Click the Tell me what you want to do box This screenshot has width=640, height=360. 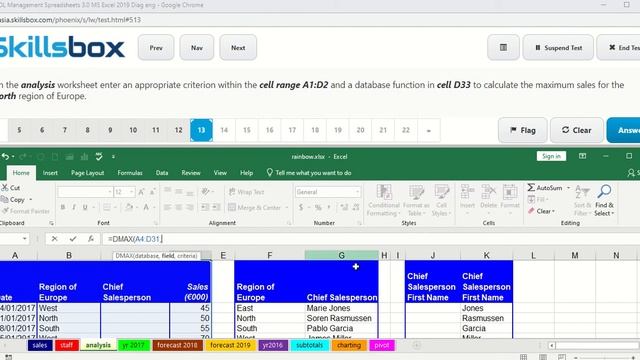[x=309, y=173]
